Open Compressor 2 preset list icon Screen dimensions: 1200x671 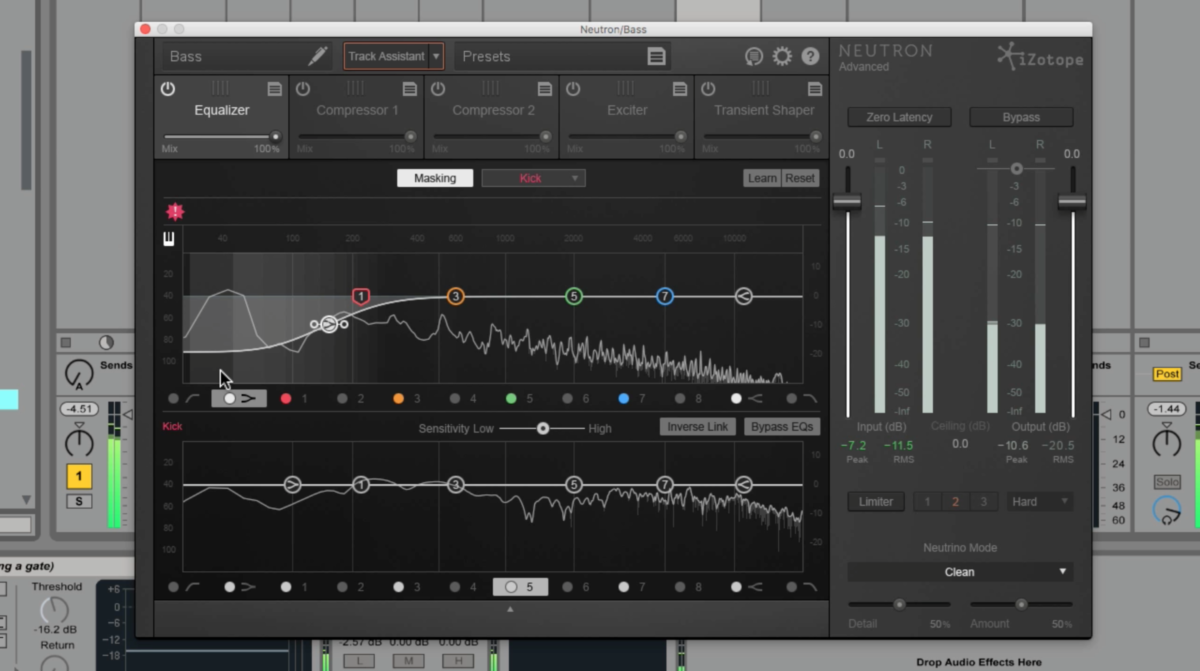click(x=544, y=89)
